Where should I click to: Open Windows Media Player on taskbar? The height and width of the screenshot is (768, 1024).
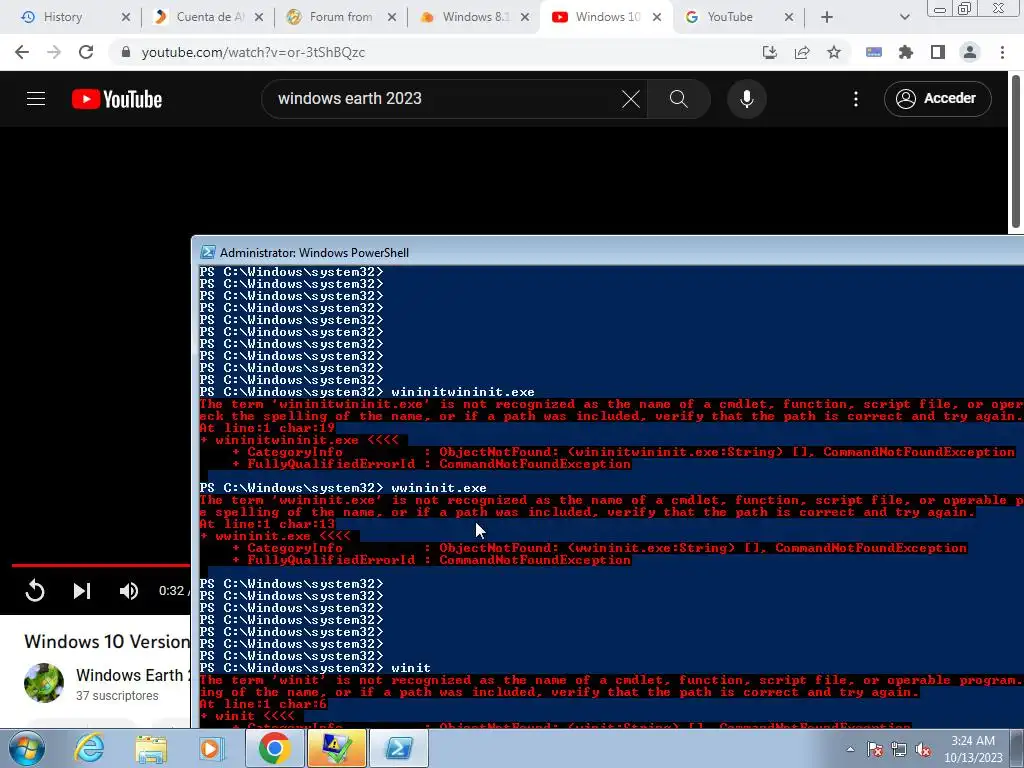coord(212,748)
